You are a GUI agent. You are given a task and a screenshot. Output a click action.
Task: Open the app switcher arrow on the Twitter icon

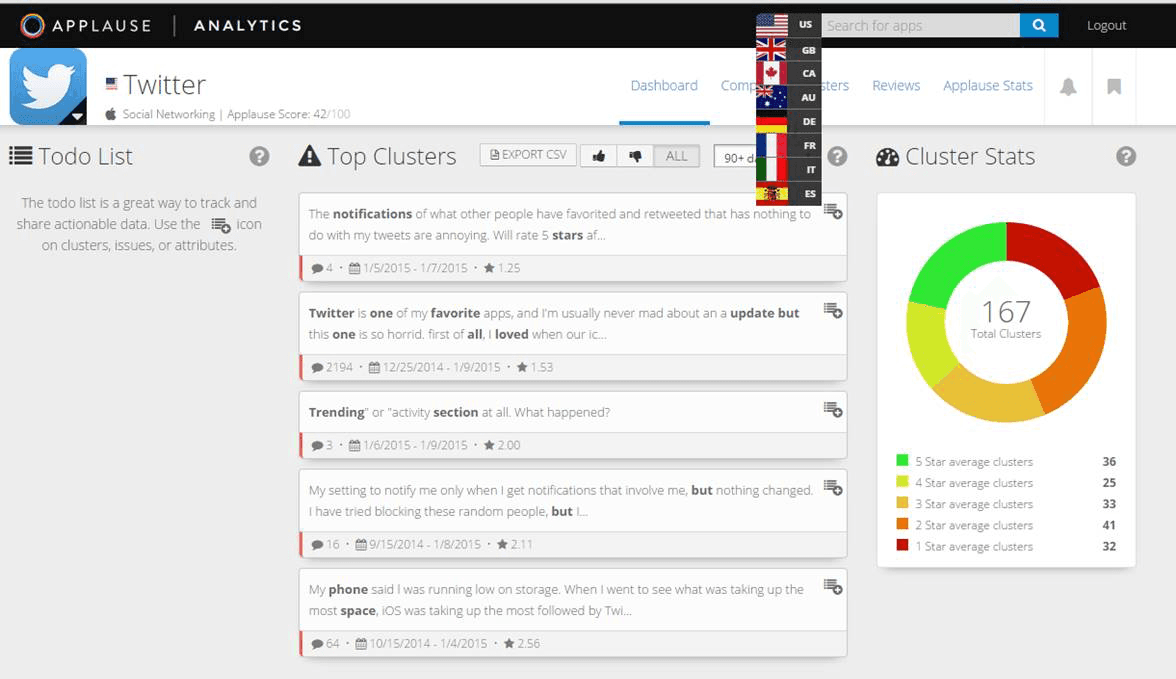76,116
